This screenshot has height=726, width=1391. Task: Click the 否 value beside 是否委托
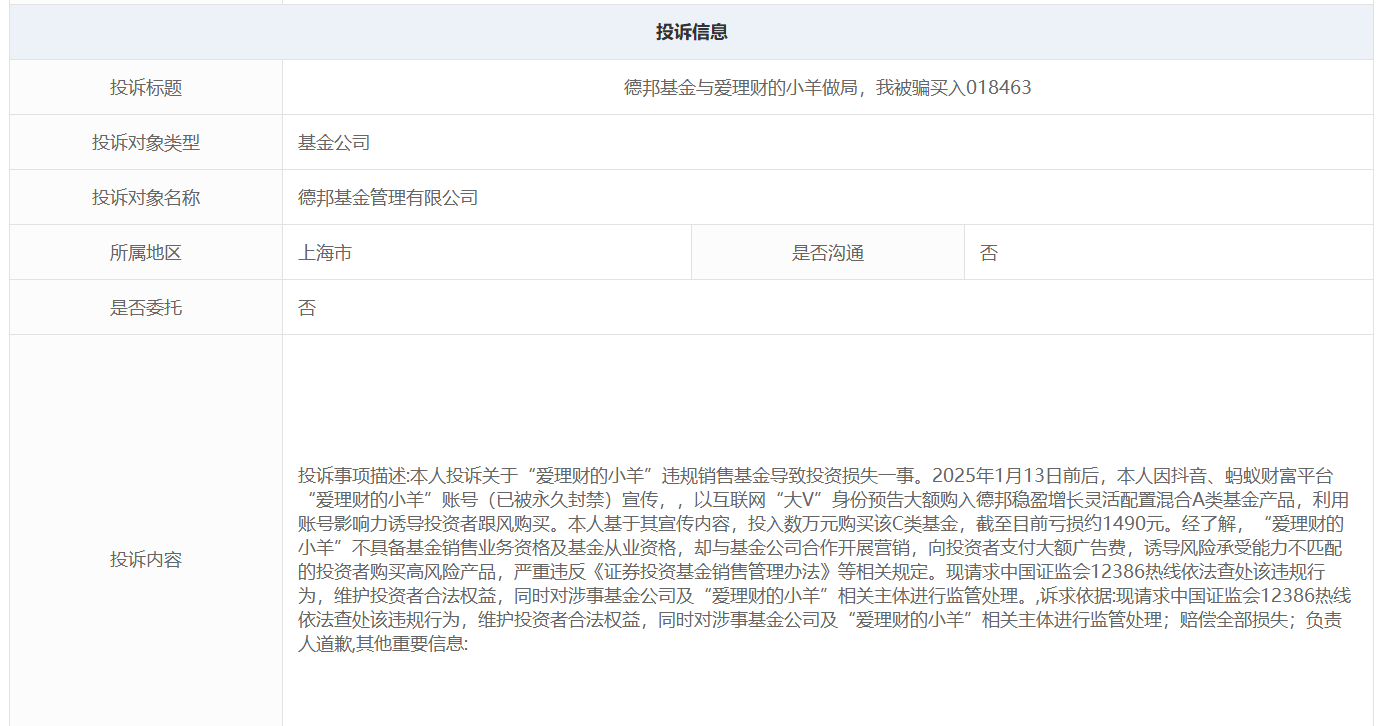[x=307, y=308]
